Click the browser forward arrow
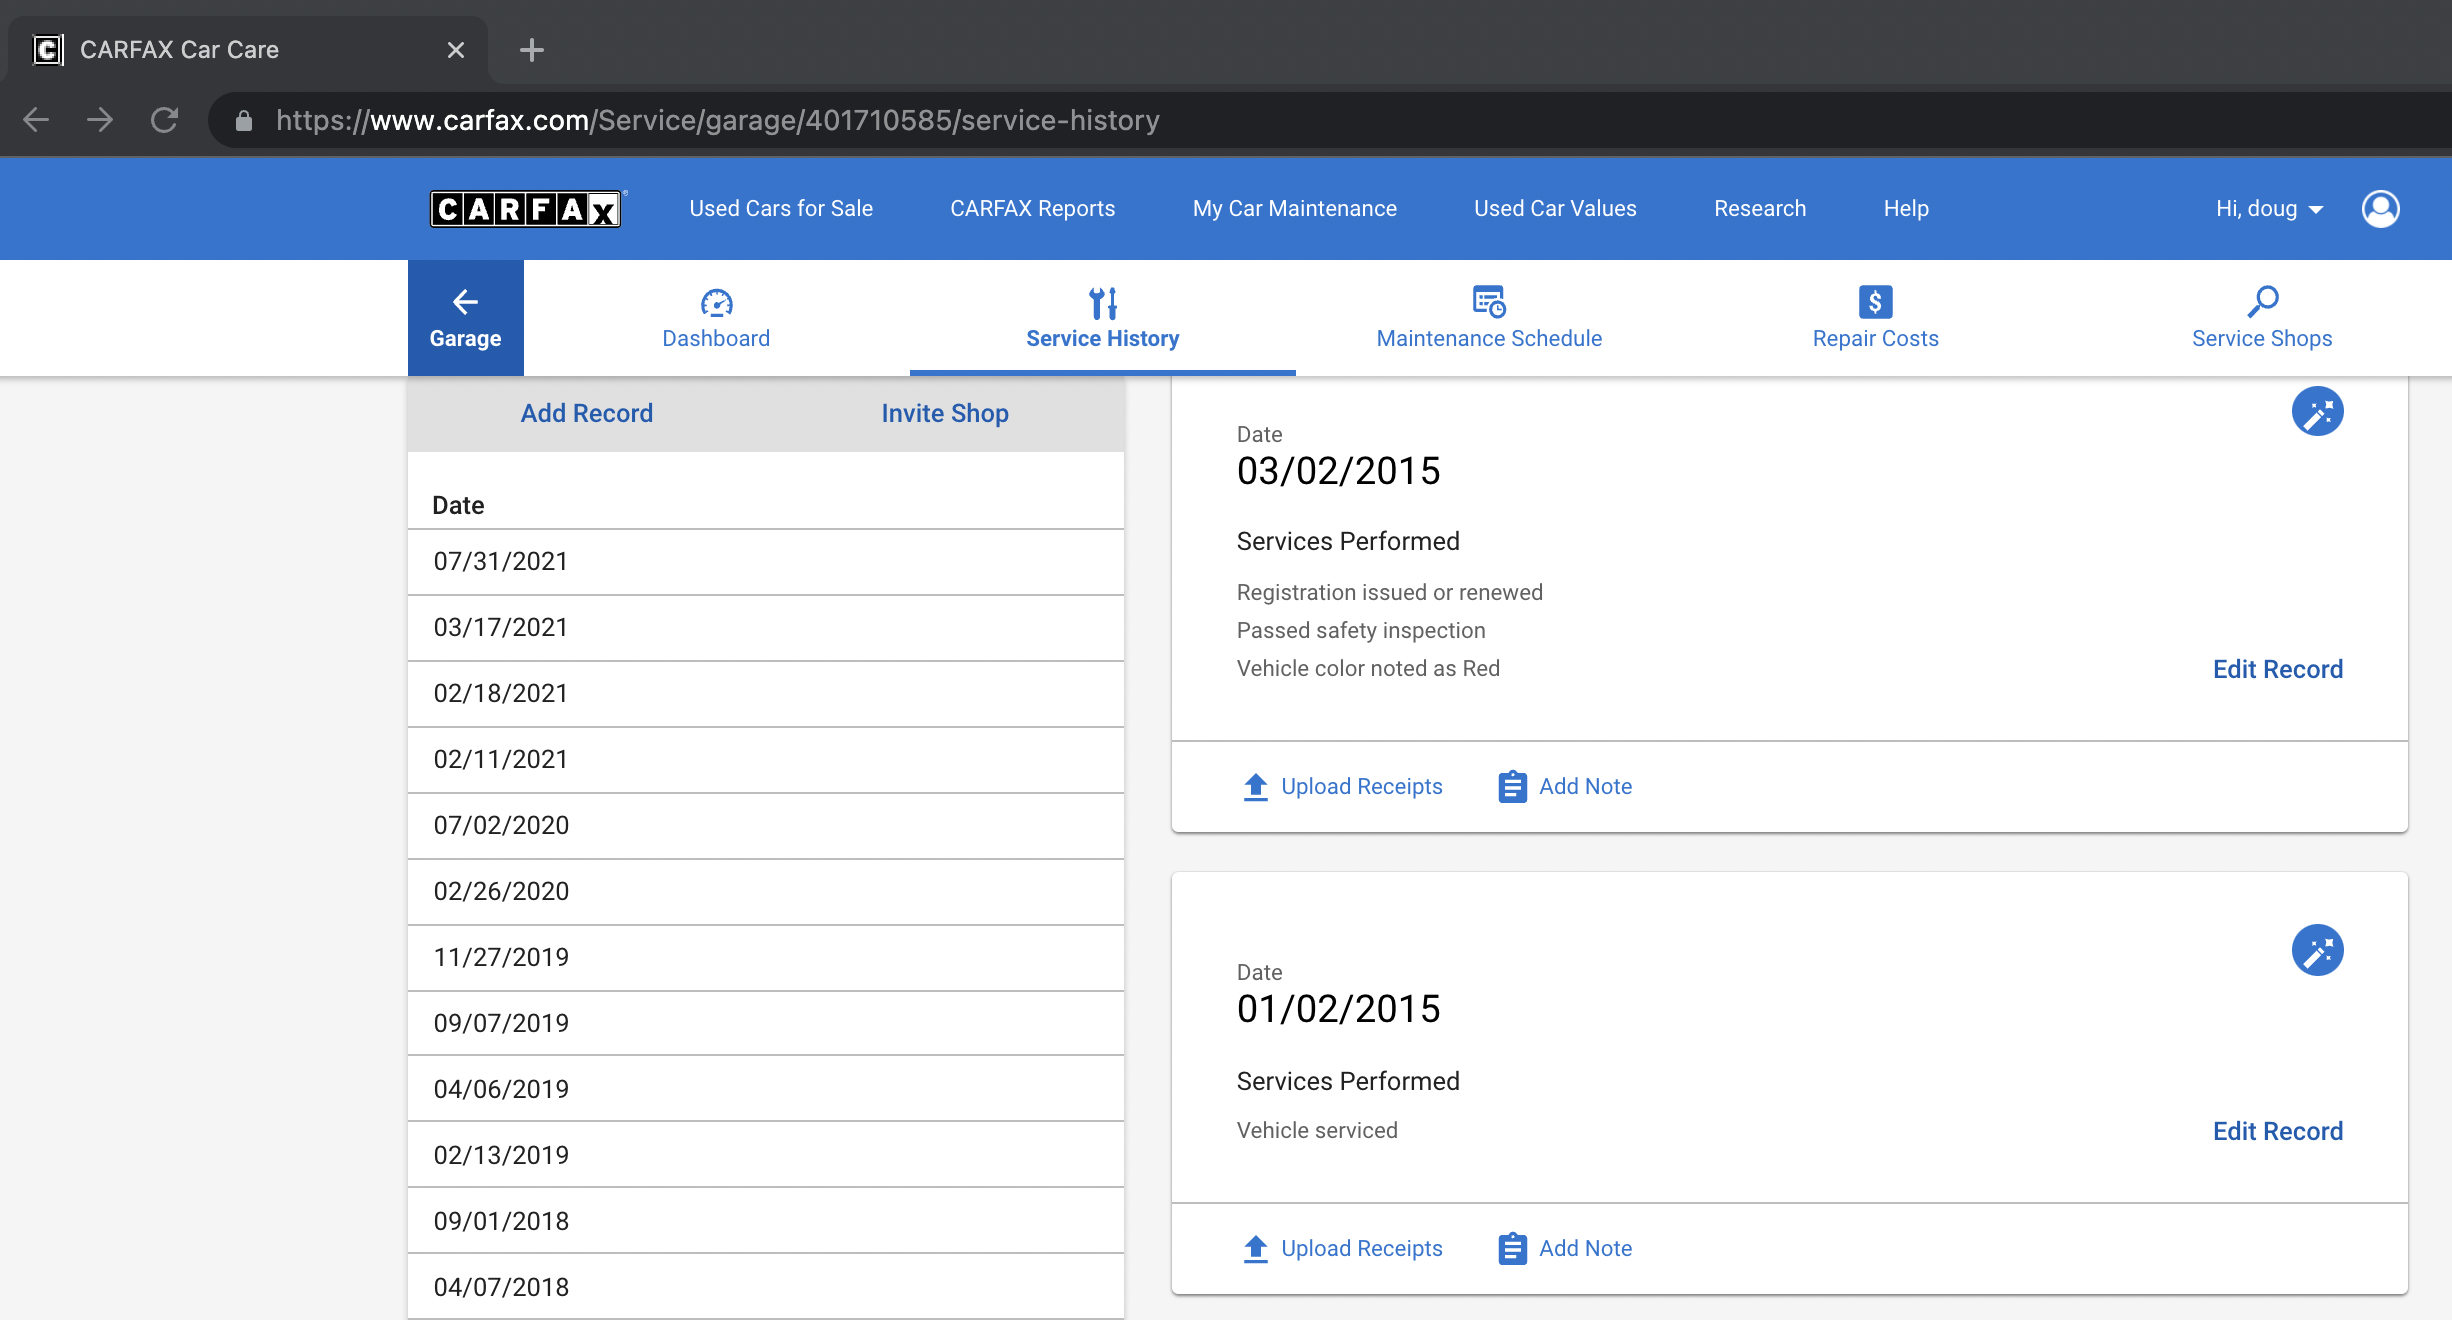 (100, 121)
